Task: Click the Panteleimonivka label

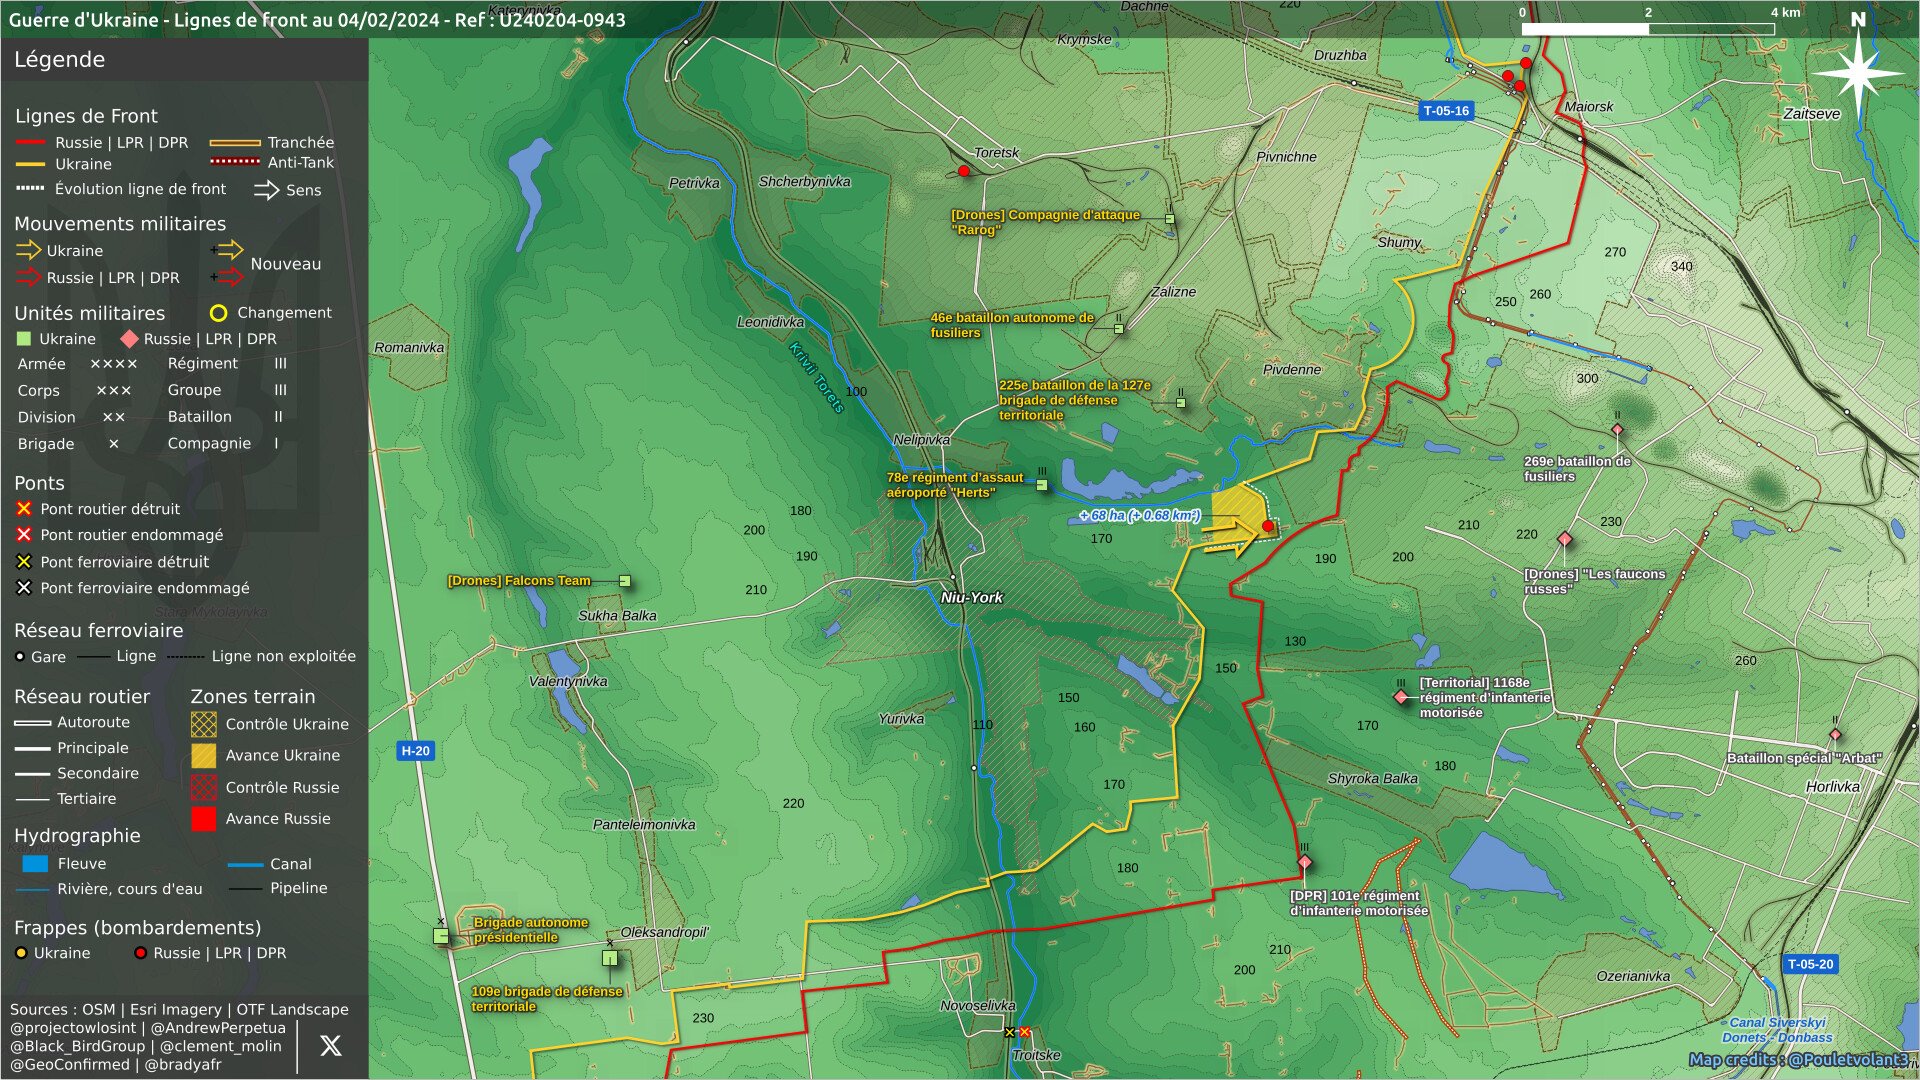Action: pos(644,825)
